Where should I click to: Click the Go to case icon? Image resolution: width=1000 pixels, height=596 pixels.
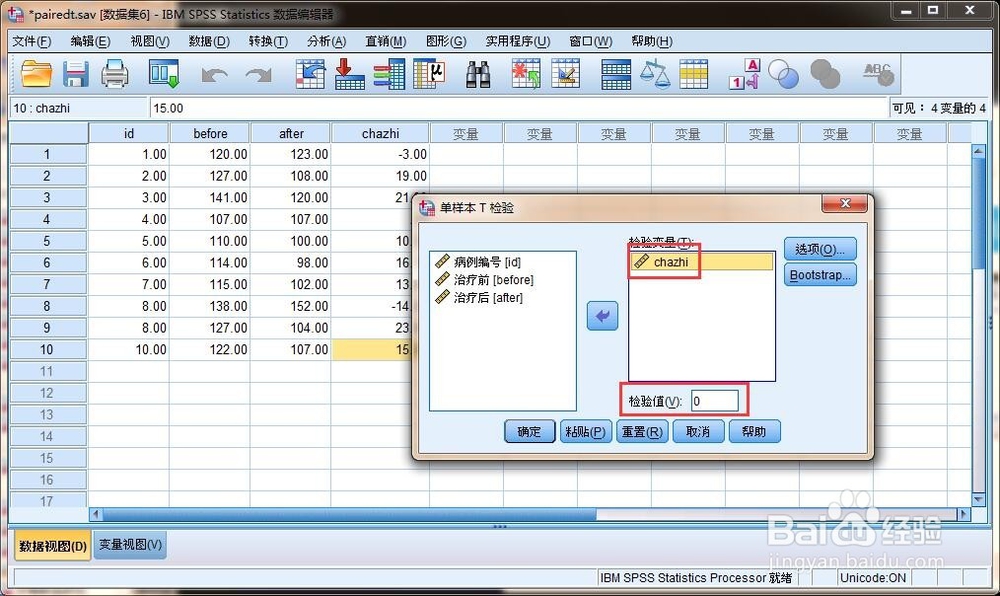point(311,74)
